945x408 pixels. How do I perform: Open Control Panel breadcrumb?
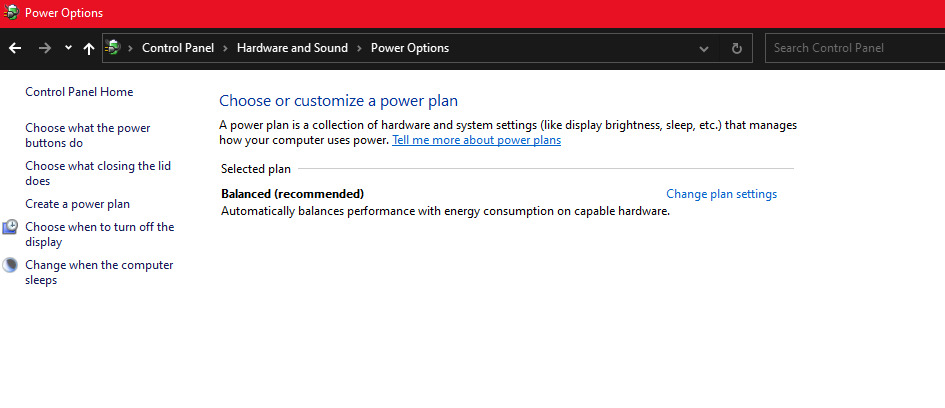tap(178, 48)
